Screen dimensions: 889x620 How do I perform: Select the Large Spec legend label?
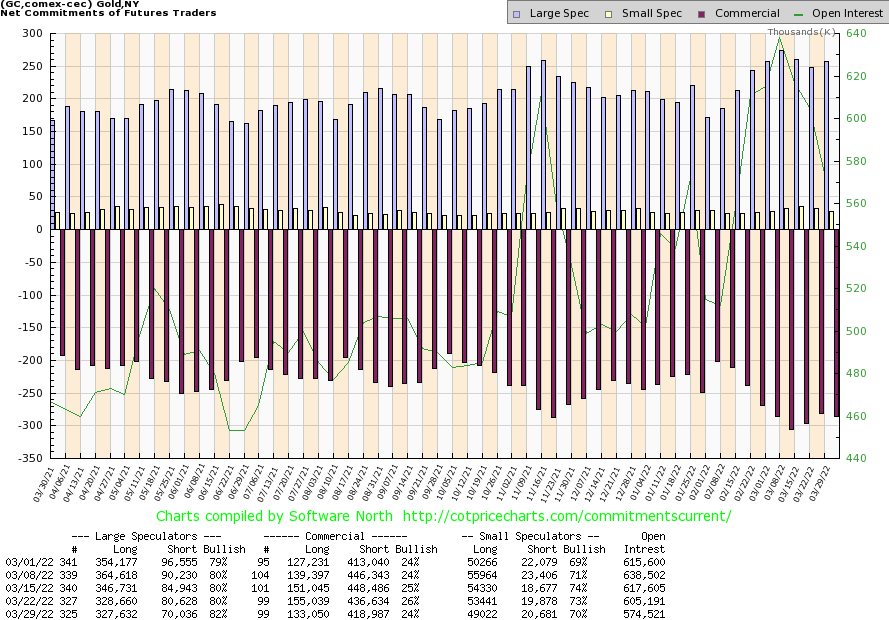[557, 14]
